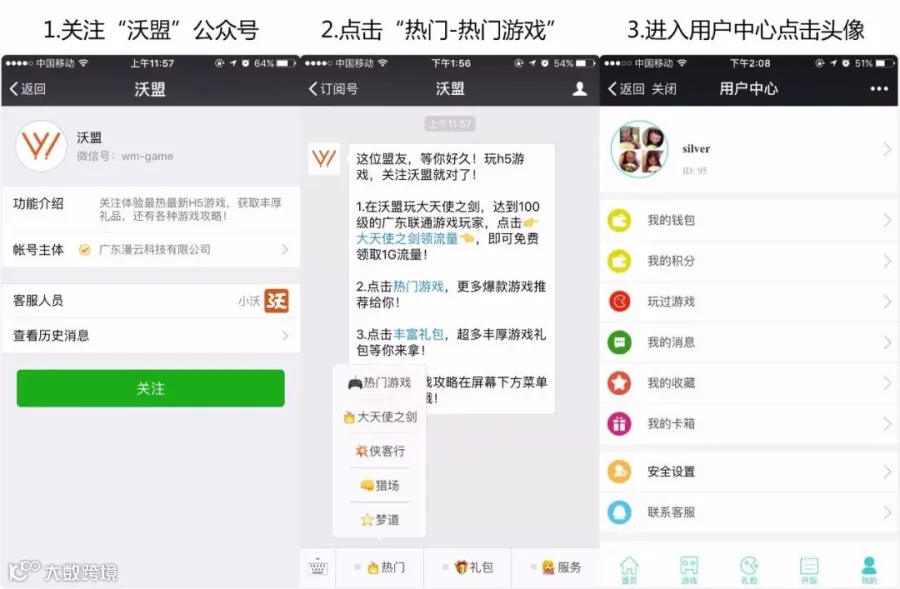
Task: Tap the silver user avatar photo
Action: coord(639,149)
